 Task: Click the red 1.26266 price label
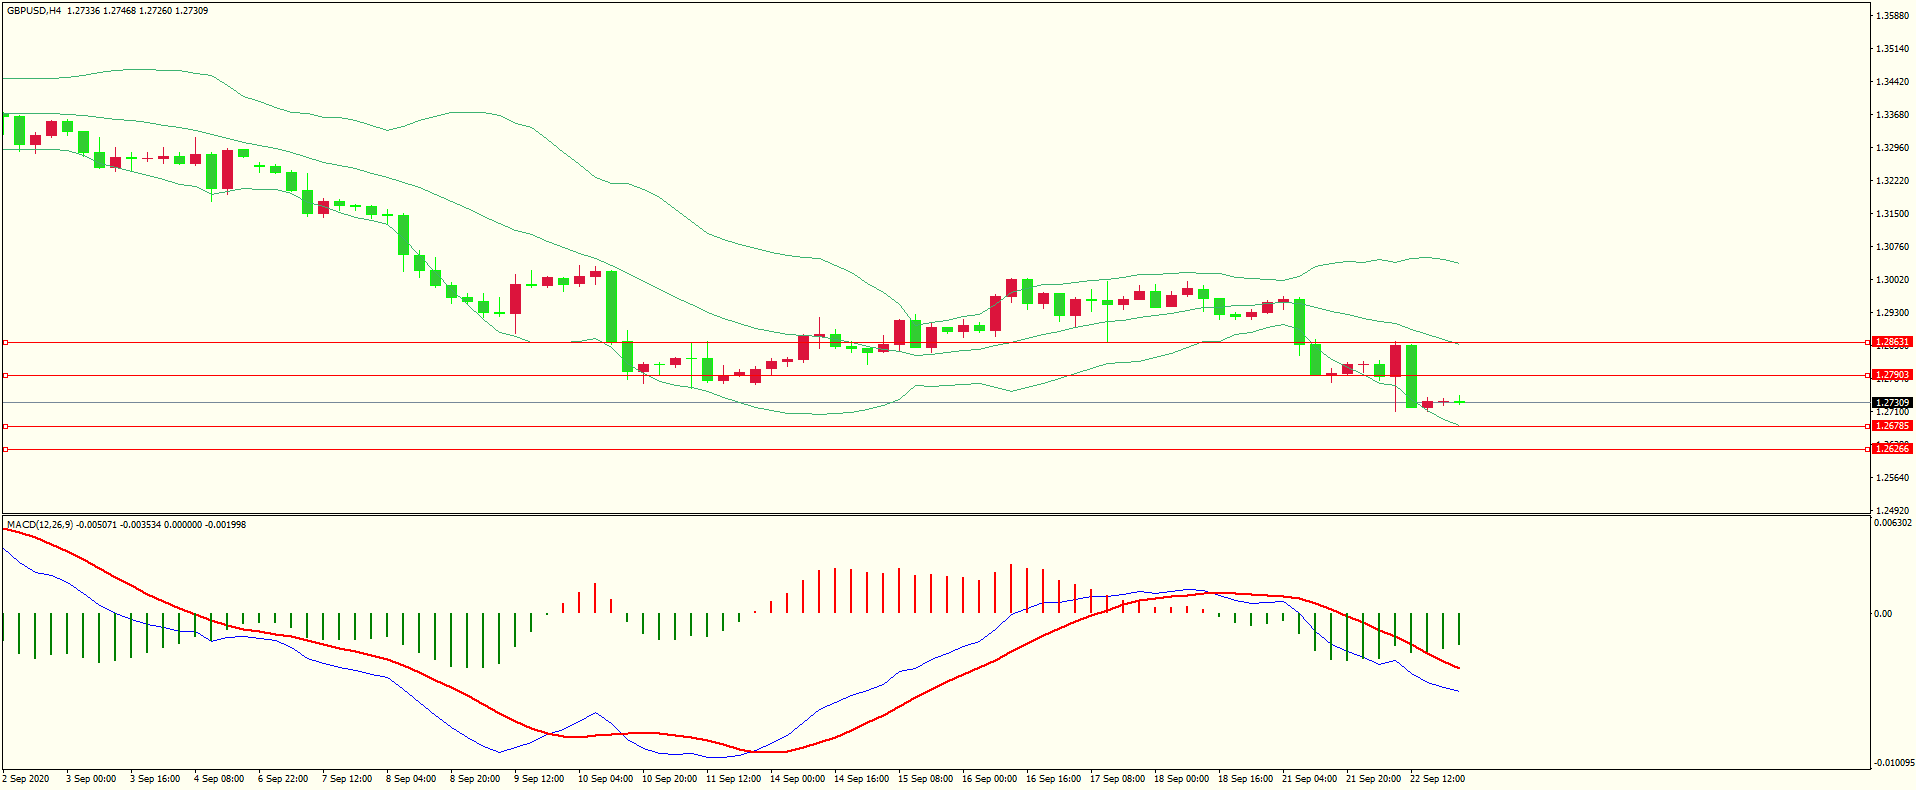tap(1892, 449)
